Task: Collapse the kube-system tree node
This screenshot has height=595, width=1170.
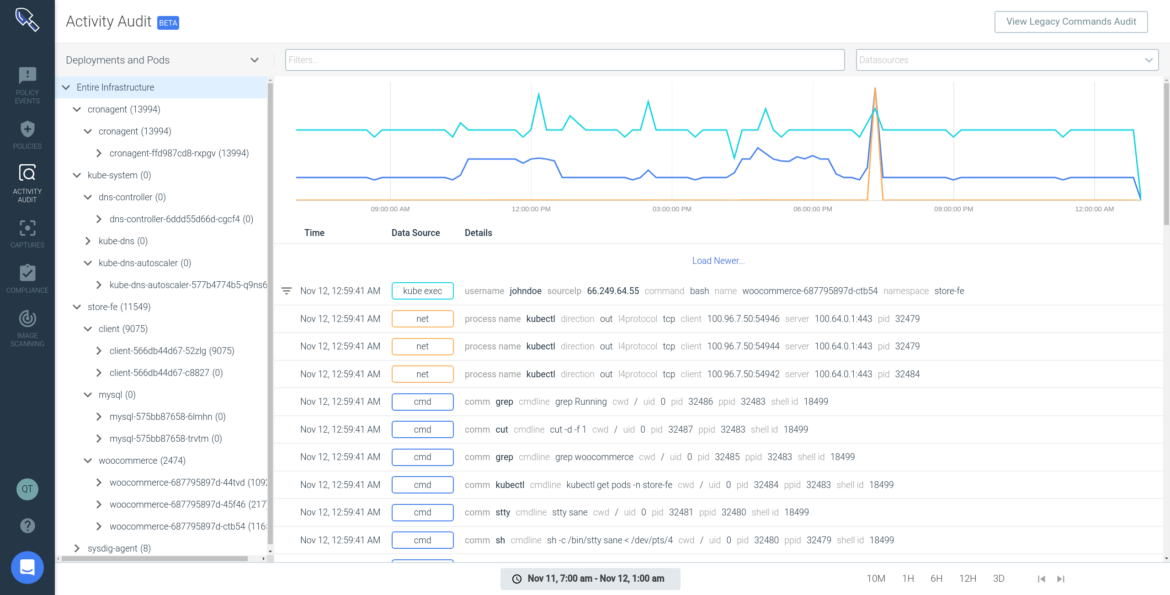Action: 78,175
